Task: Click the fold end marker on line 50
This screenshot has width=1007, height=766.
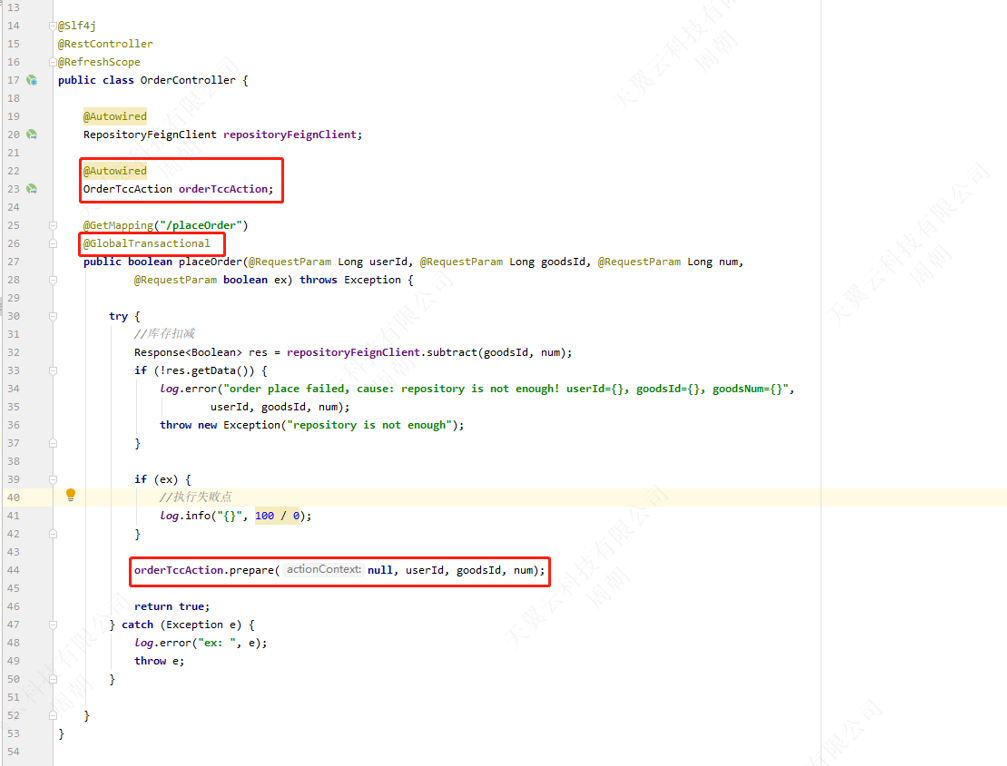Action: pos(53,679)
